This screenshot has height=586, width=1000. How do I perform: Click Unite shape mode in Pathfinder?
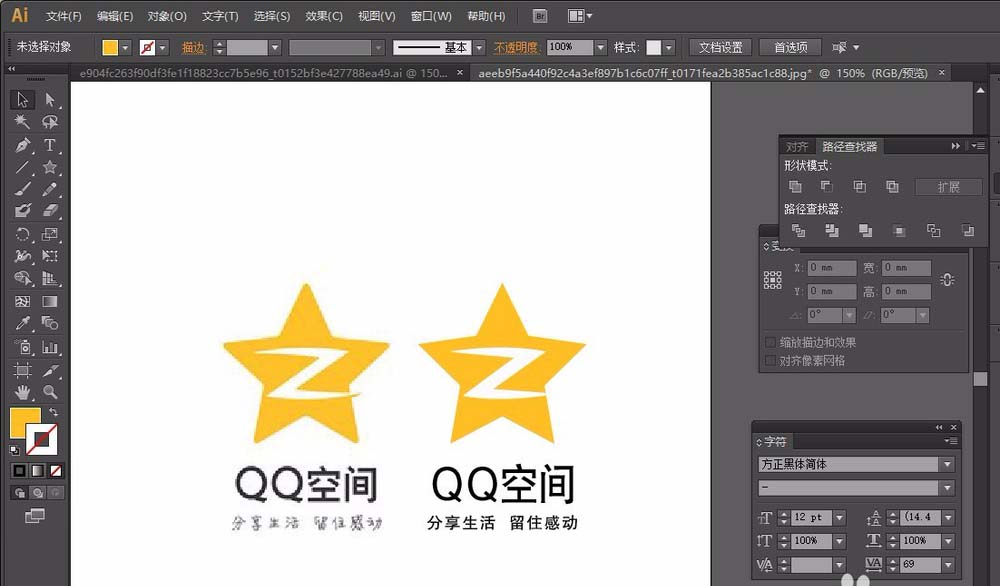795,187
